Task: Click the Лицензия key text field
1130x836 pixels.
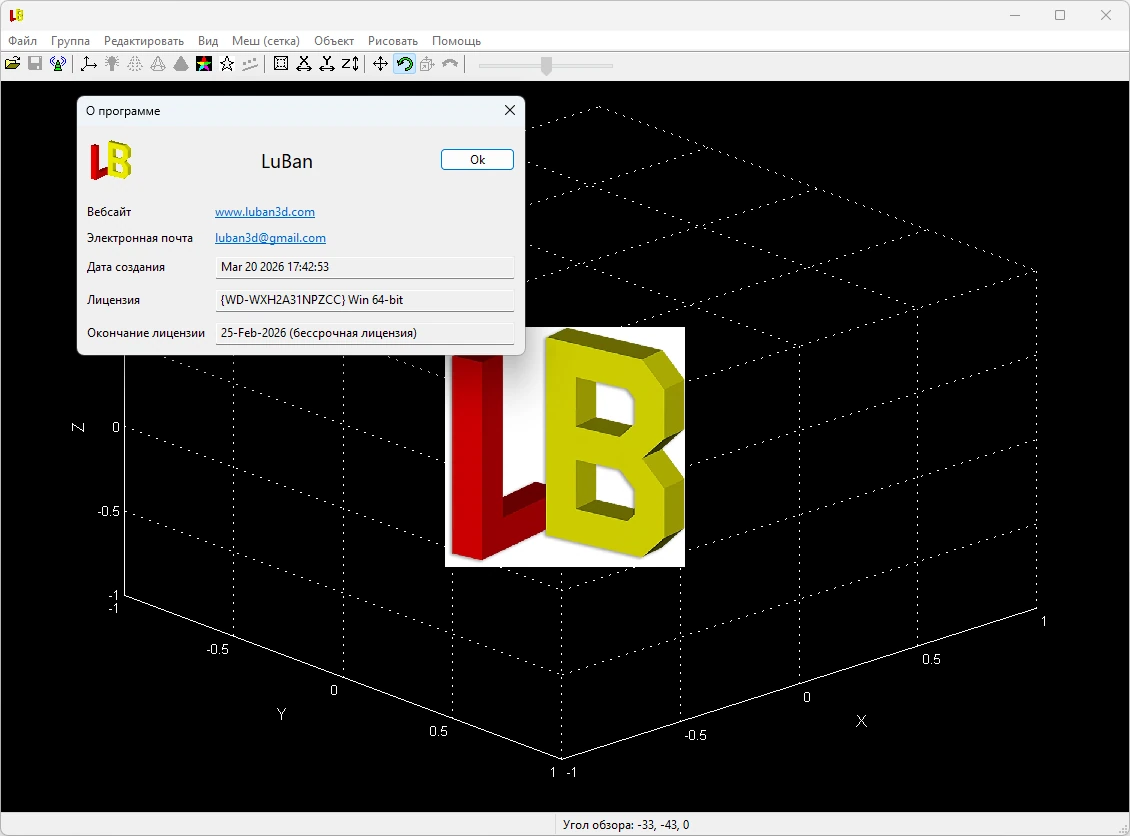Action: click(365, 300)
